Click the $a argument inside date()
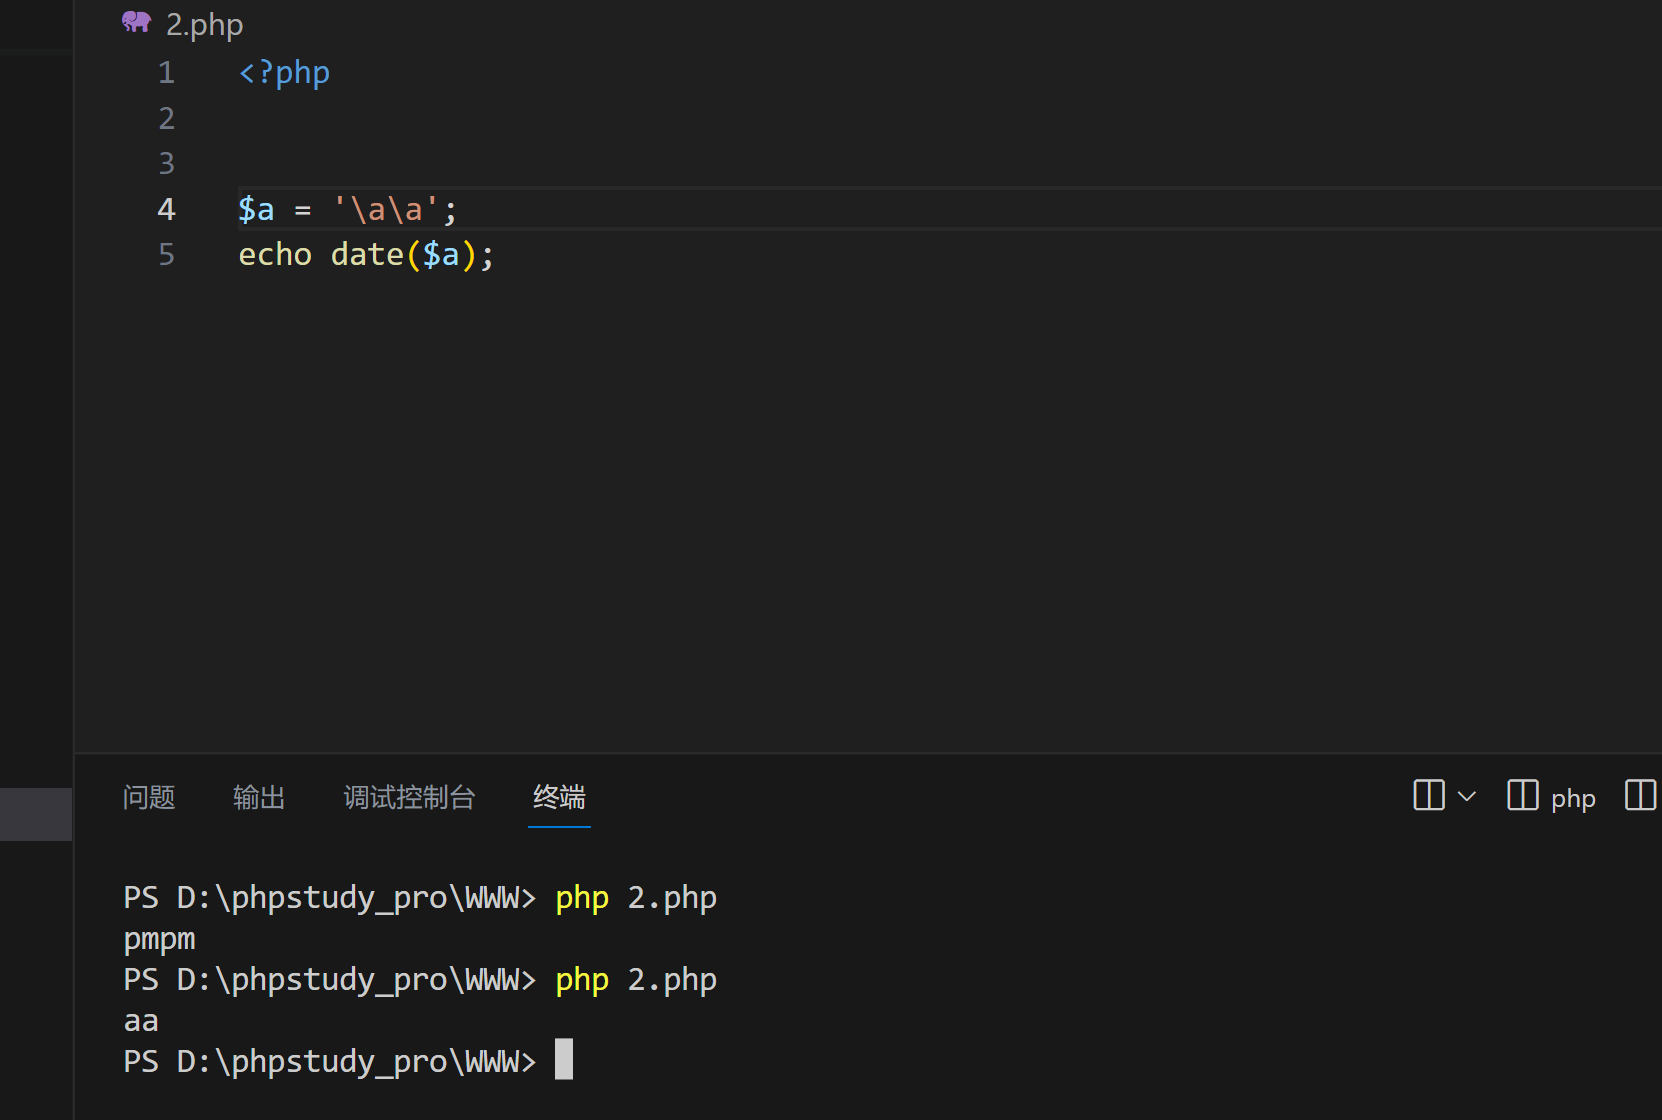Screen dimensions: 1662x1120 click(x=441, y=254)
